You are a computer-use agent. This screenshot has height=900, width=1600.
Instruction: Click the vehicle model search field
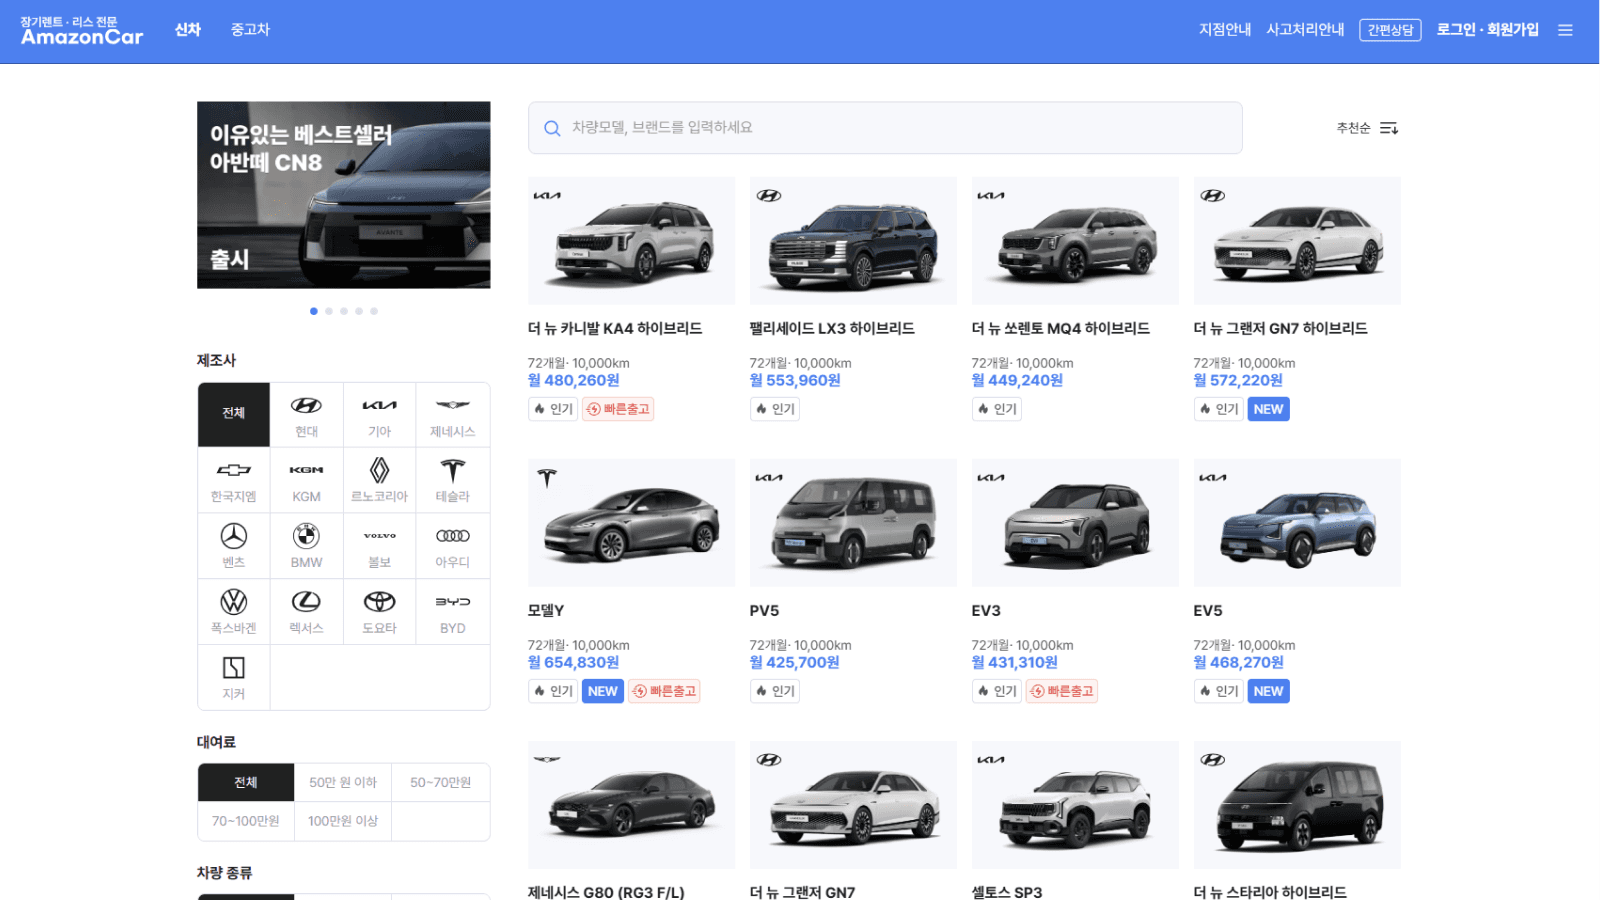pos(885,128)
